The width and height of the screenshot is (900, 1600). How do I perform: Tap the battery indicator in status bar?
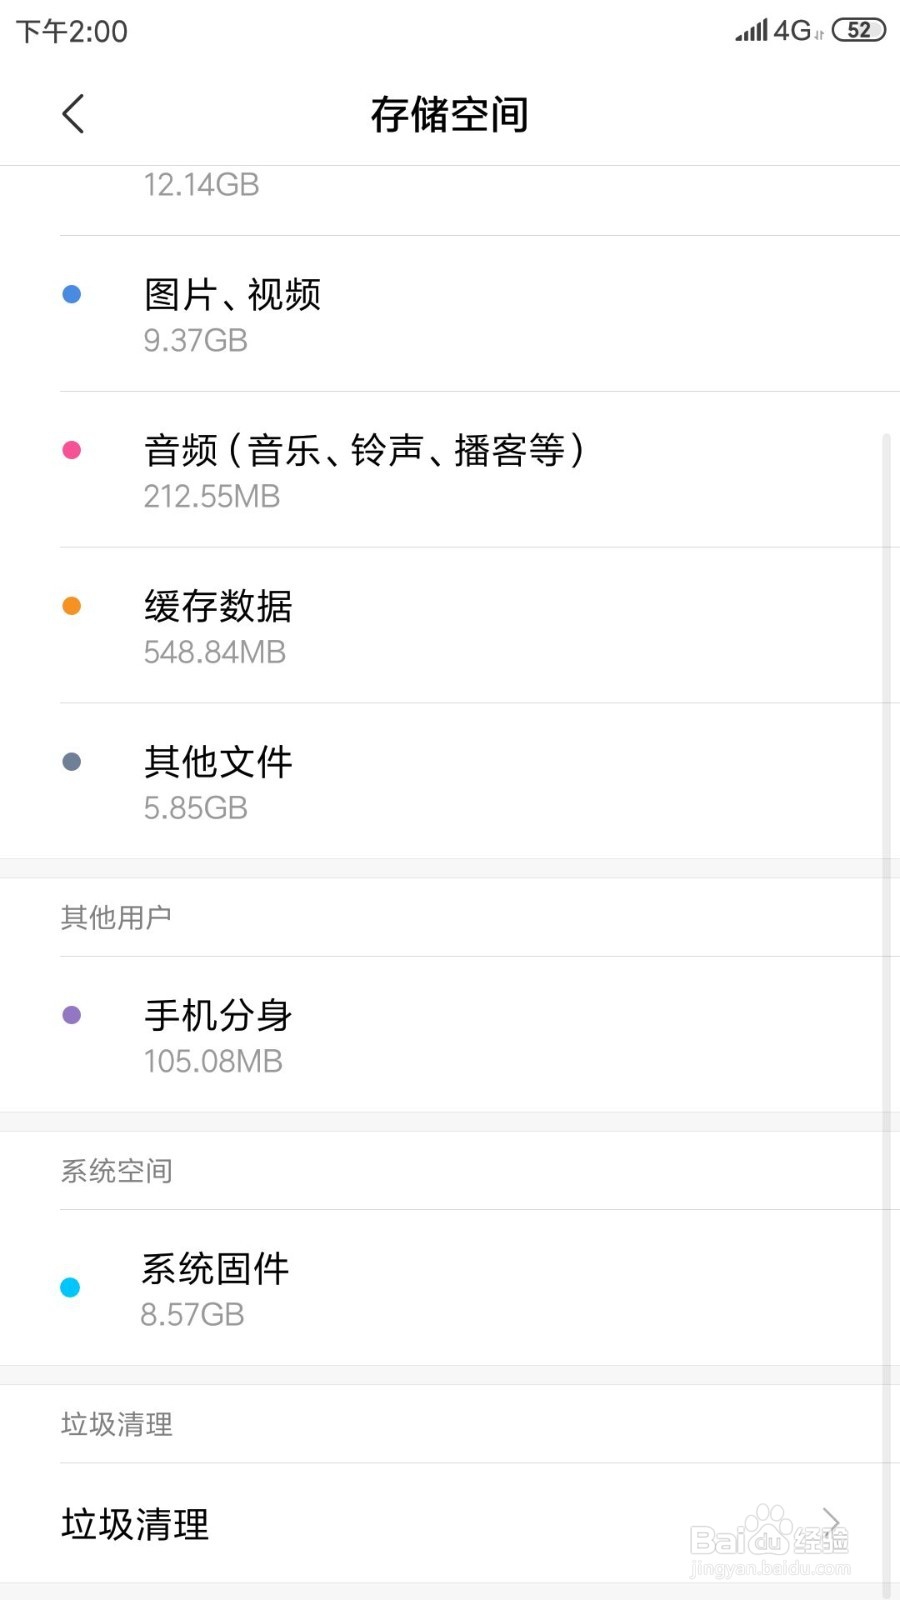859,30
